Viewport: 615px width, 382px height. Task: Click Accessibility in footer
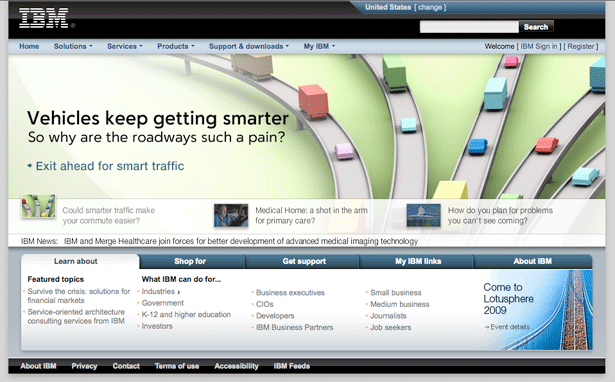237,366
